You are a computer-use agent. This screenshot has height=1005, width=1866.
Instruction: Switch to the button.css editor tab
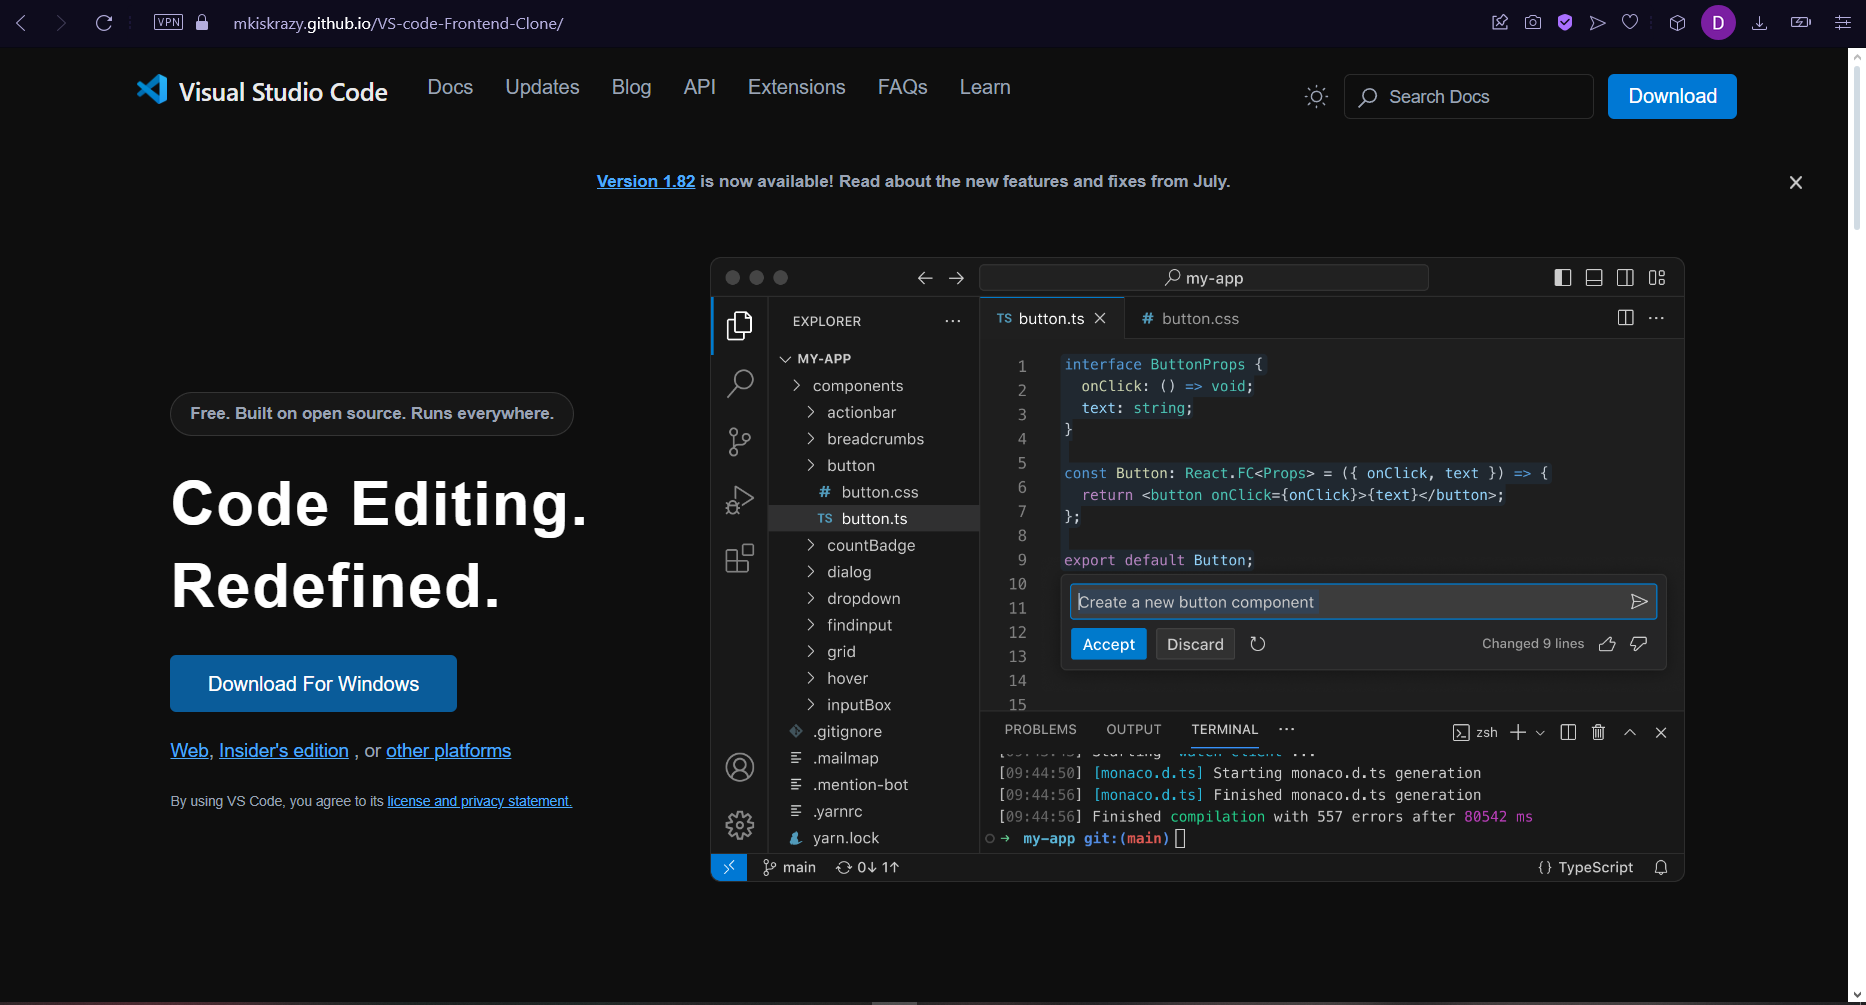point(1190,318)
